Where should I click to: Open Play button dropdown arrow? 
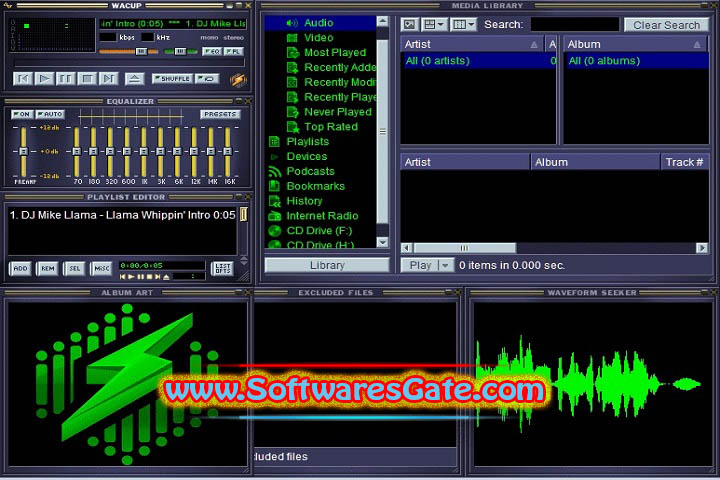(445, 265)
